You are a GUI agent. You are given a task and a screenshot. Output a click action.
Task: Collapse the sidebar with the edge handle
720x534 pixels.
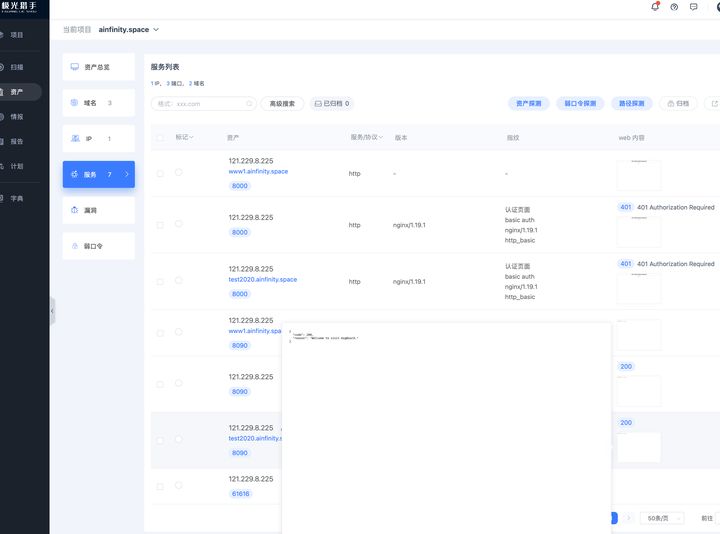(x=52, y=311)
